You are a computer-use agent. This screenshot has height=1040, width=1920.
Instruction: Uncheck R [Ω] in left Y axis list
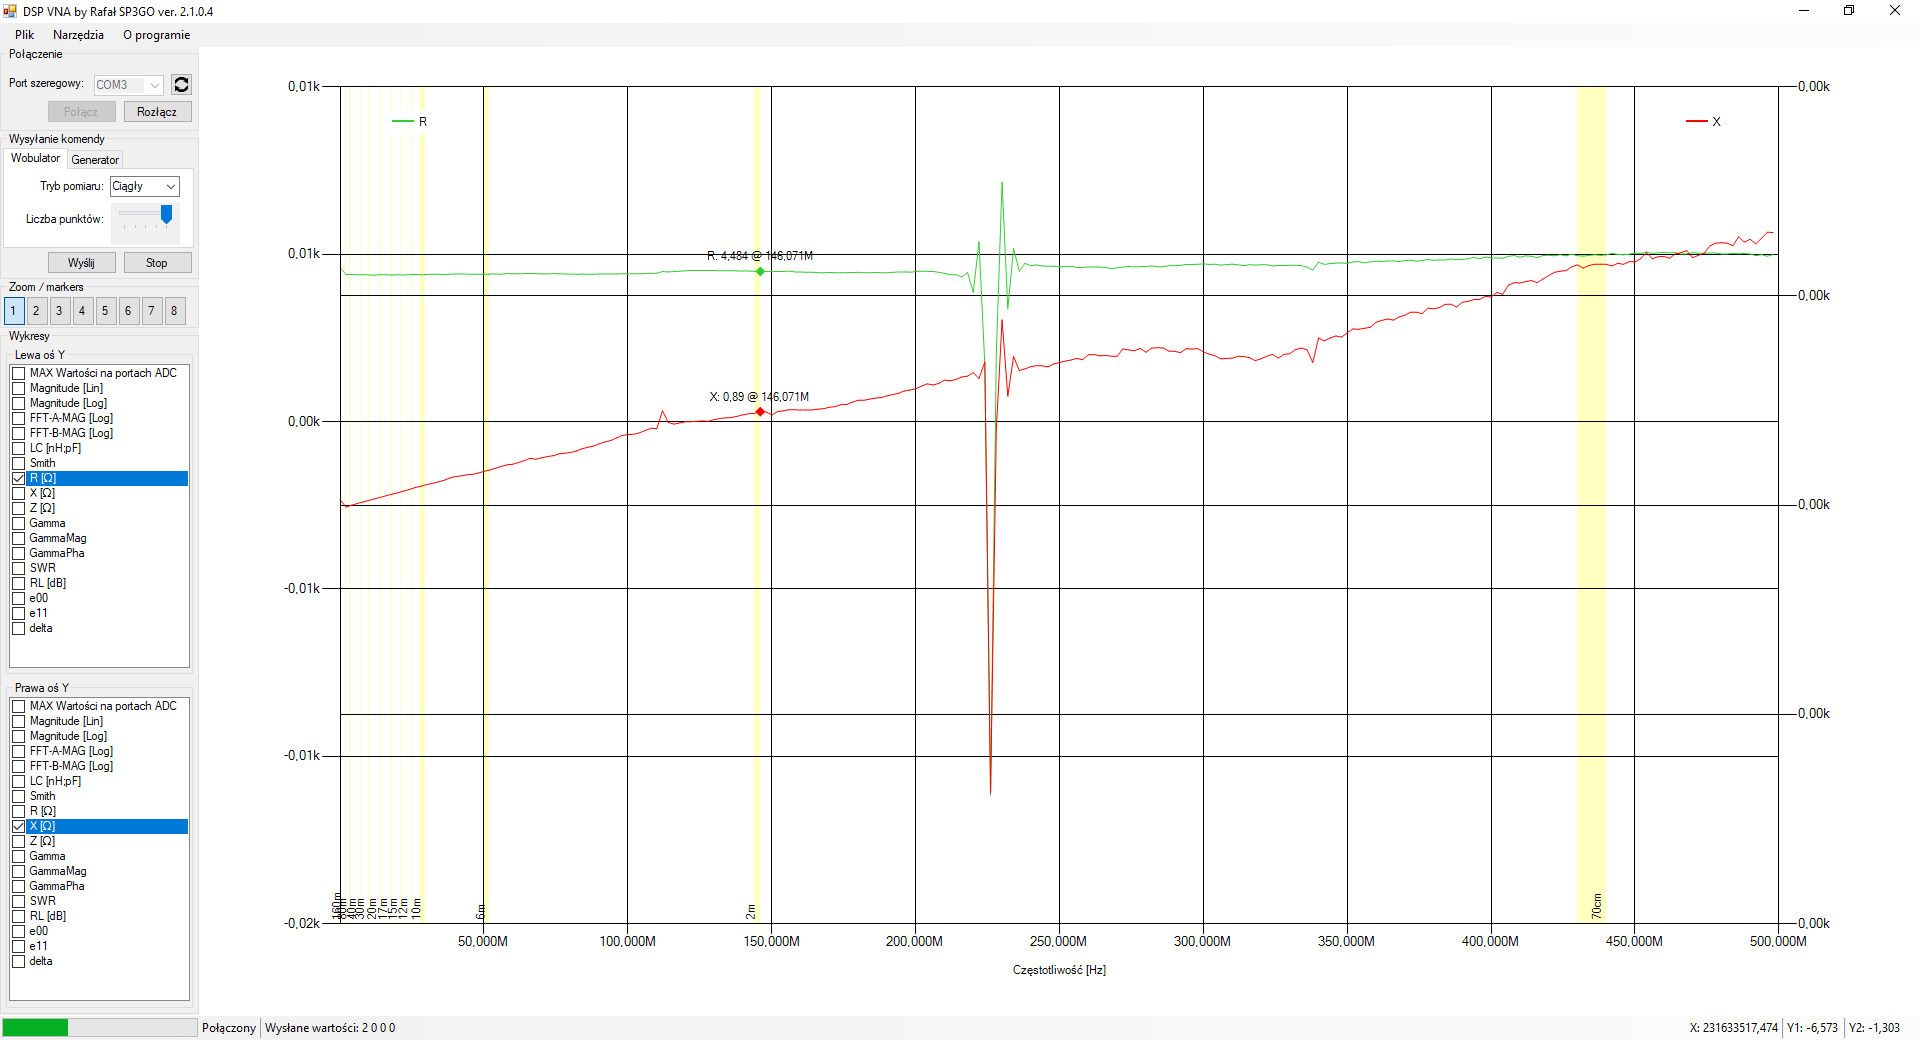(19, 478)
